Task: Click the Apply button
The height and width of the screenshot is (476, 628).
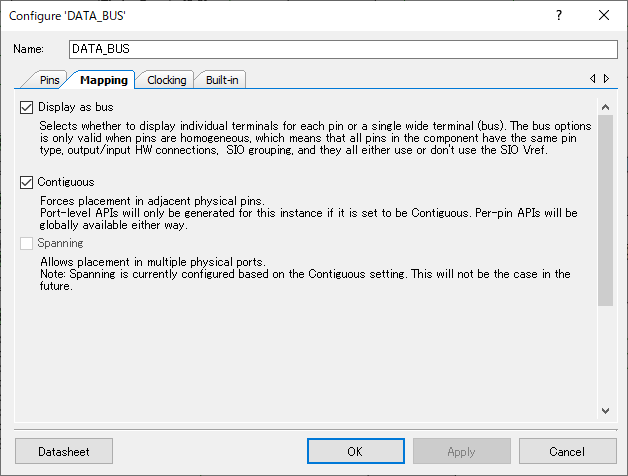Action: 461,451
